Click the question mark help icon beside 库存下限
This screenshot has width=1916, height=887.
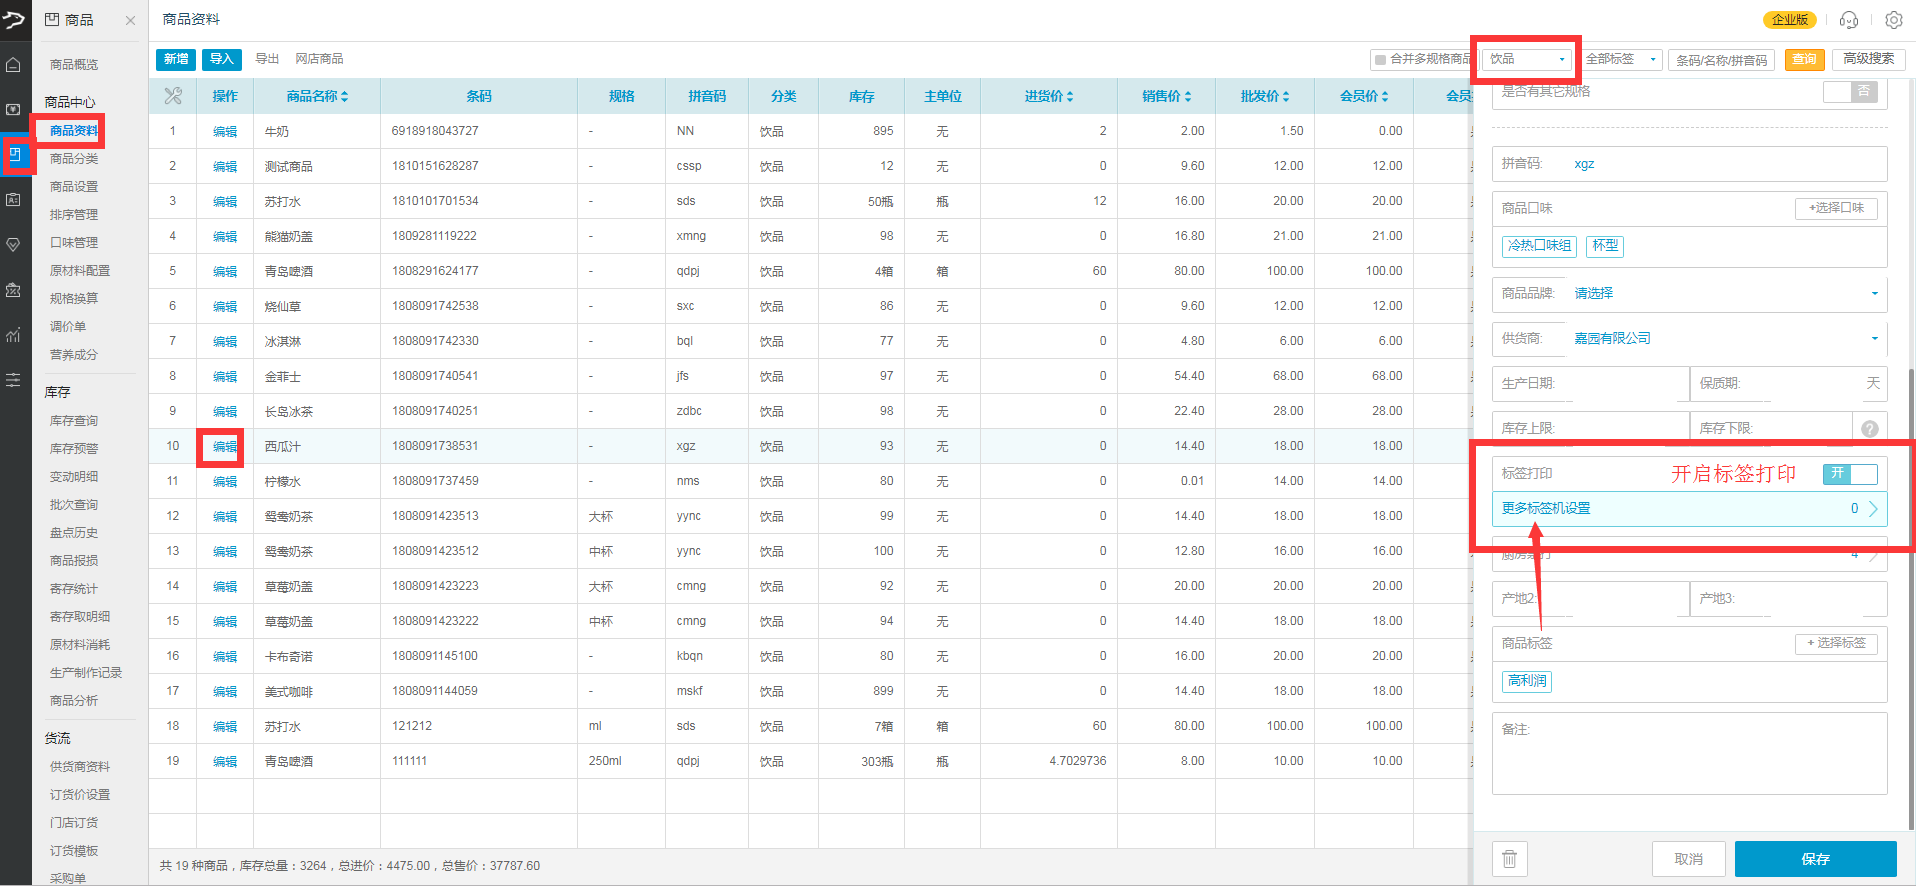(x=1870, y=428)
